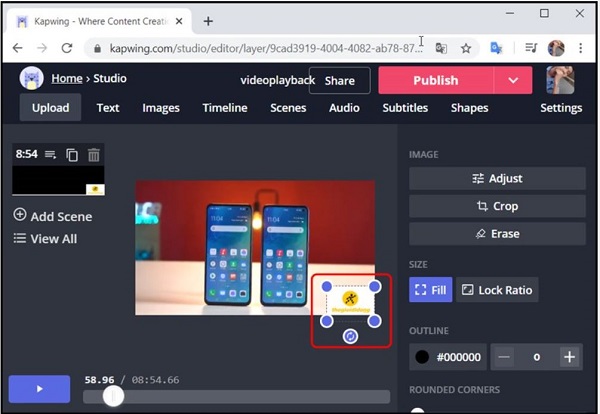Click the rotate handle below the logo

(350, 337)
